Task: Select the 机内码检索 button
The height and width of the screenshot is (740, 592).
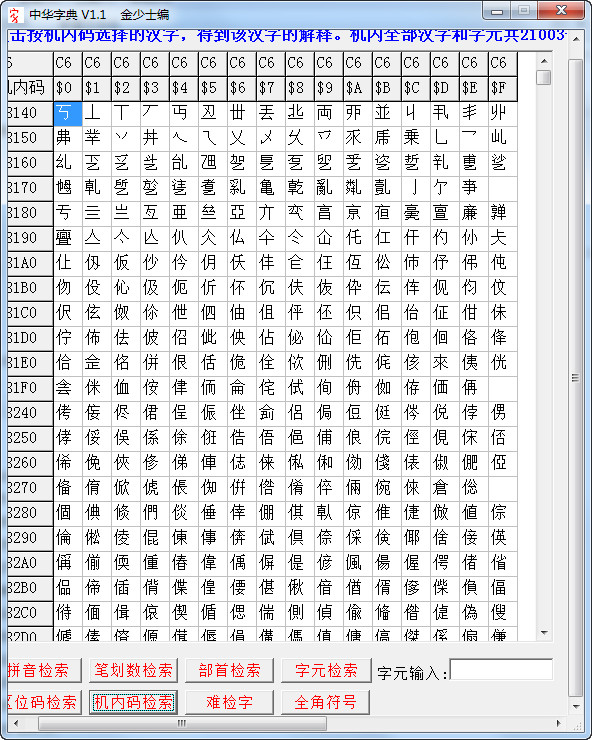Action: [133, 702]
